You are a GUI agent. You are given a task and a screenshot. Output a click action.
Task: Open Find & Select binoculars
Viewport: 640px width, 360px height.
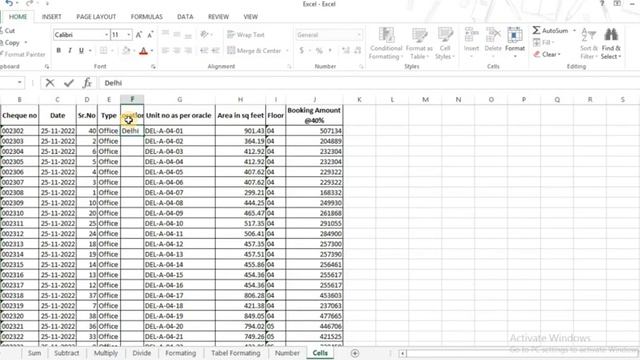(x=611, y=44)
